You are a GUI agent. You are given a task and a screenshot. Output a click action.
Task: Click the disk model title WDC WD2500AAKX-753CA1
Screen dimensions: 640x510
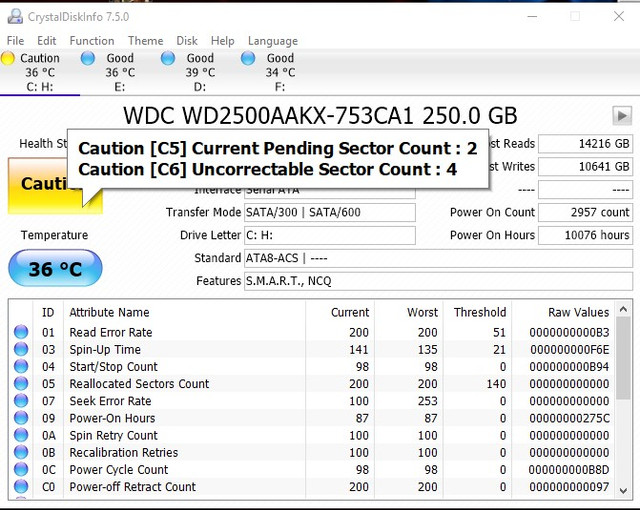269,116
